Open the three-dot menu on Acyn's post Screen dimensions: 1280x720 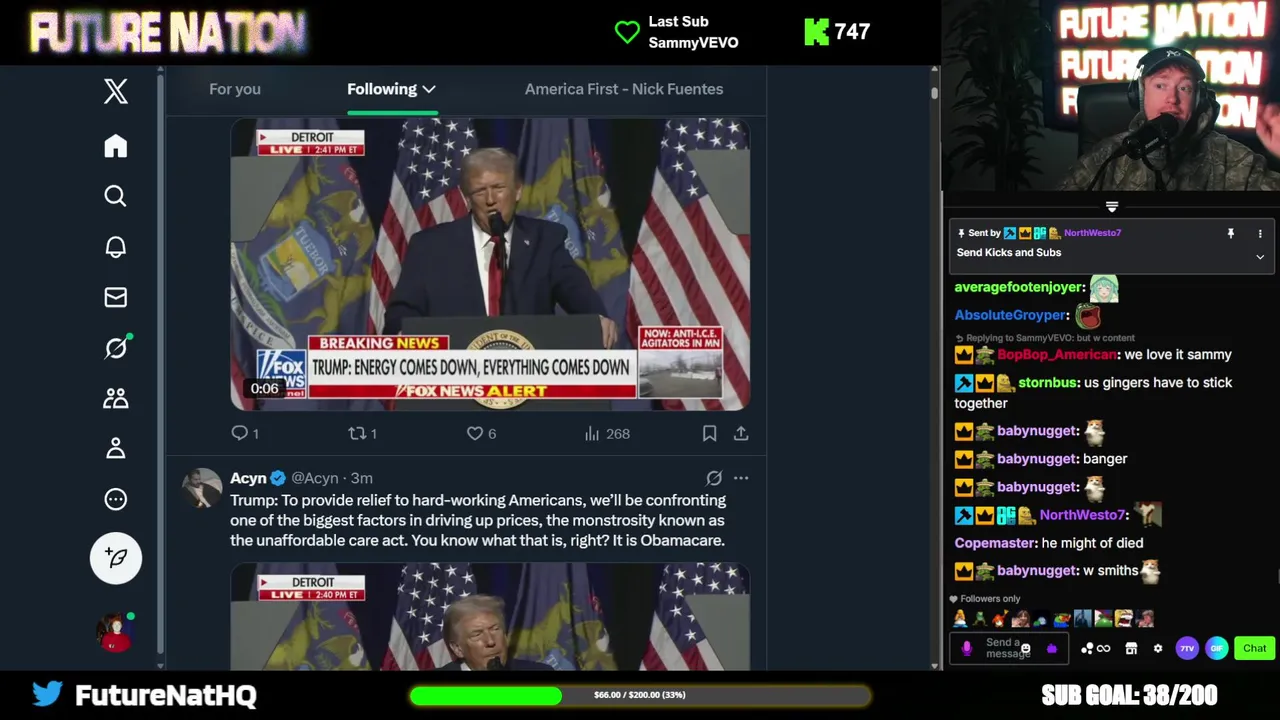pyautogui.click(x=741, y=478)
